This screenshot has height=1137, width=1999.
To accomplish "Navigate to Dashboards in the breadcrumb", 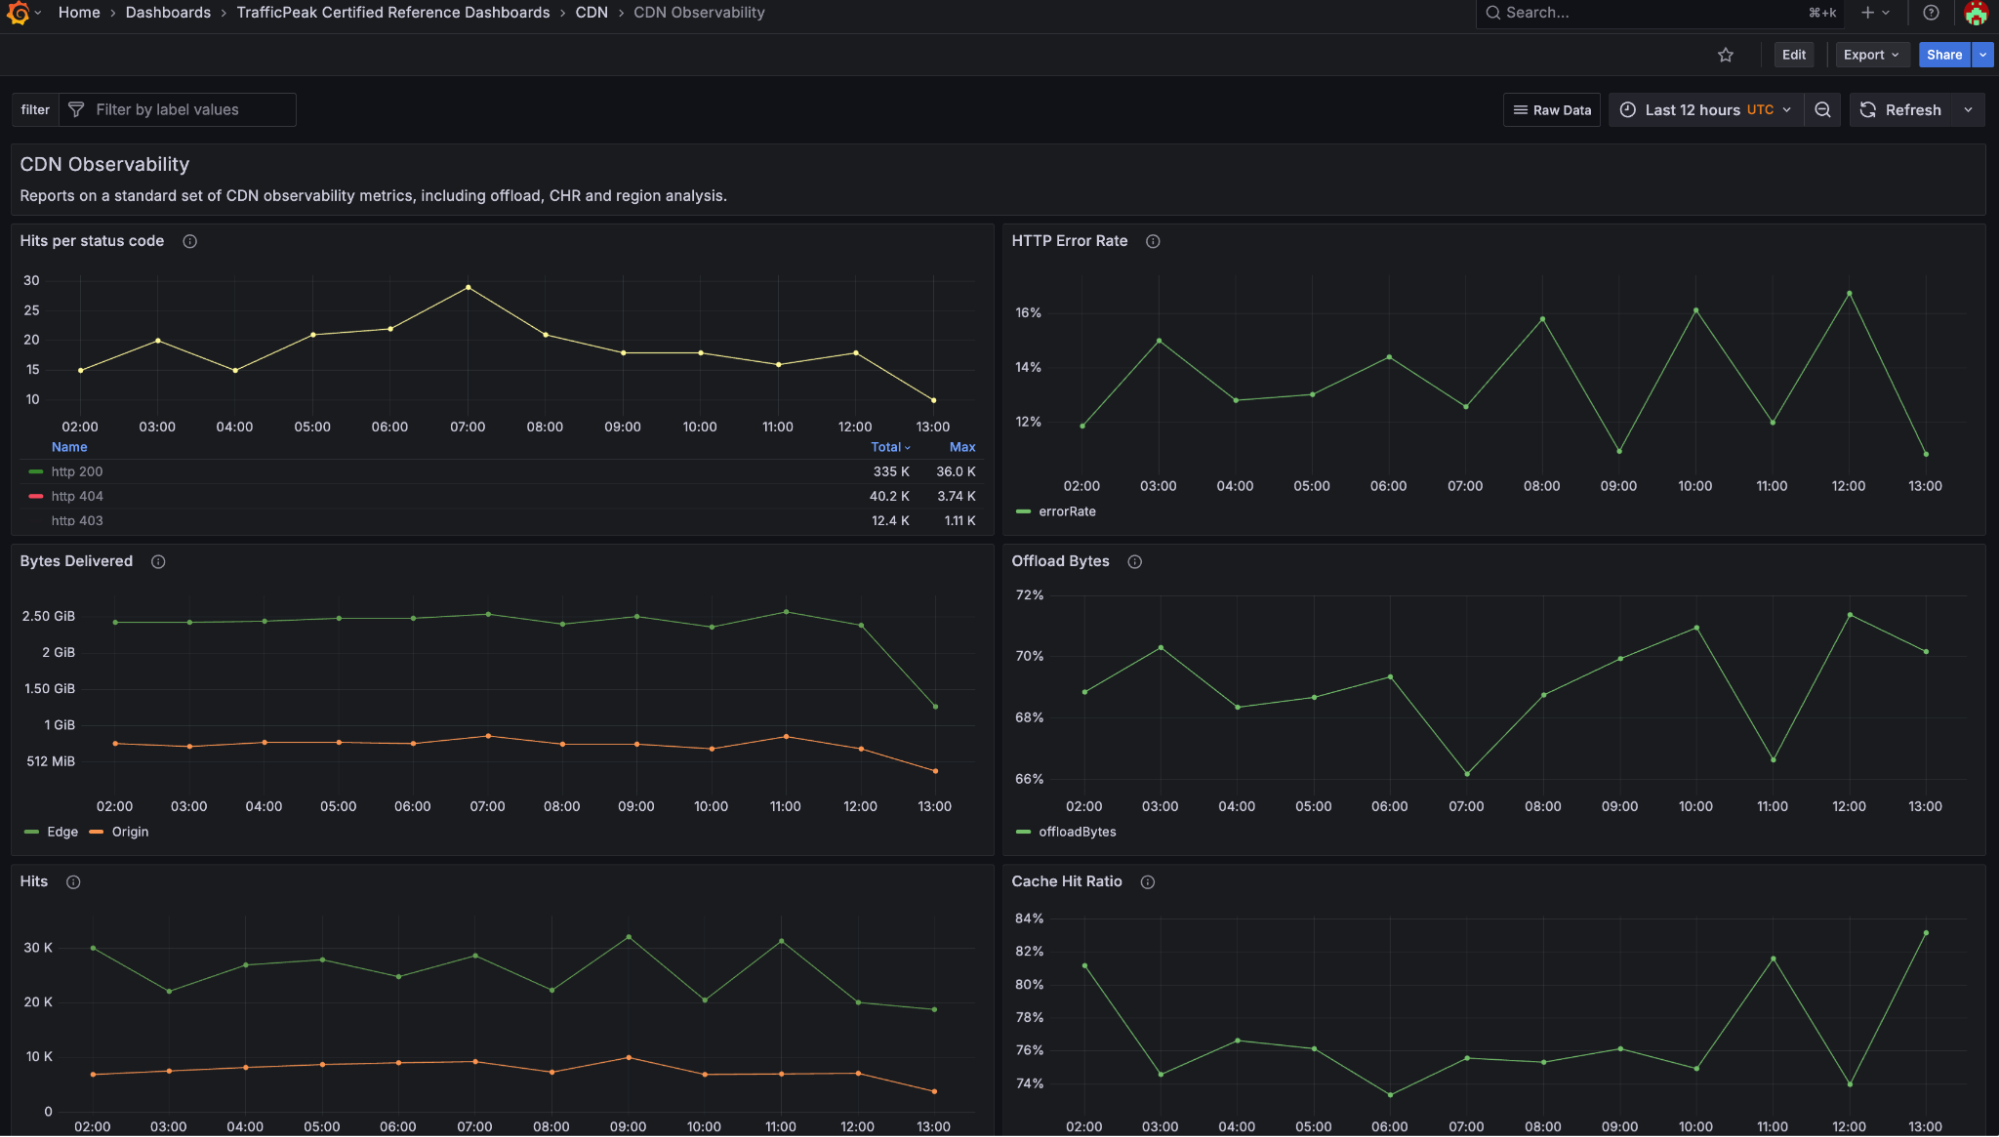I will (x=168, y=13).
